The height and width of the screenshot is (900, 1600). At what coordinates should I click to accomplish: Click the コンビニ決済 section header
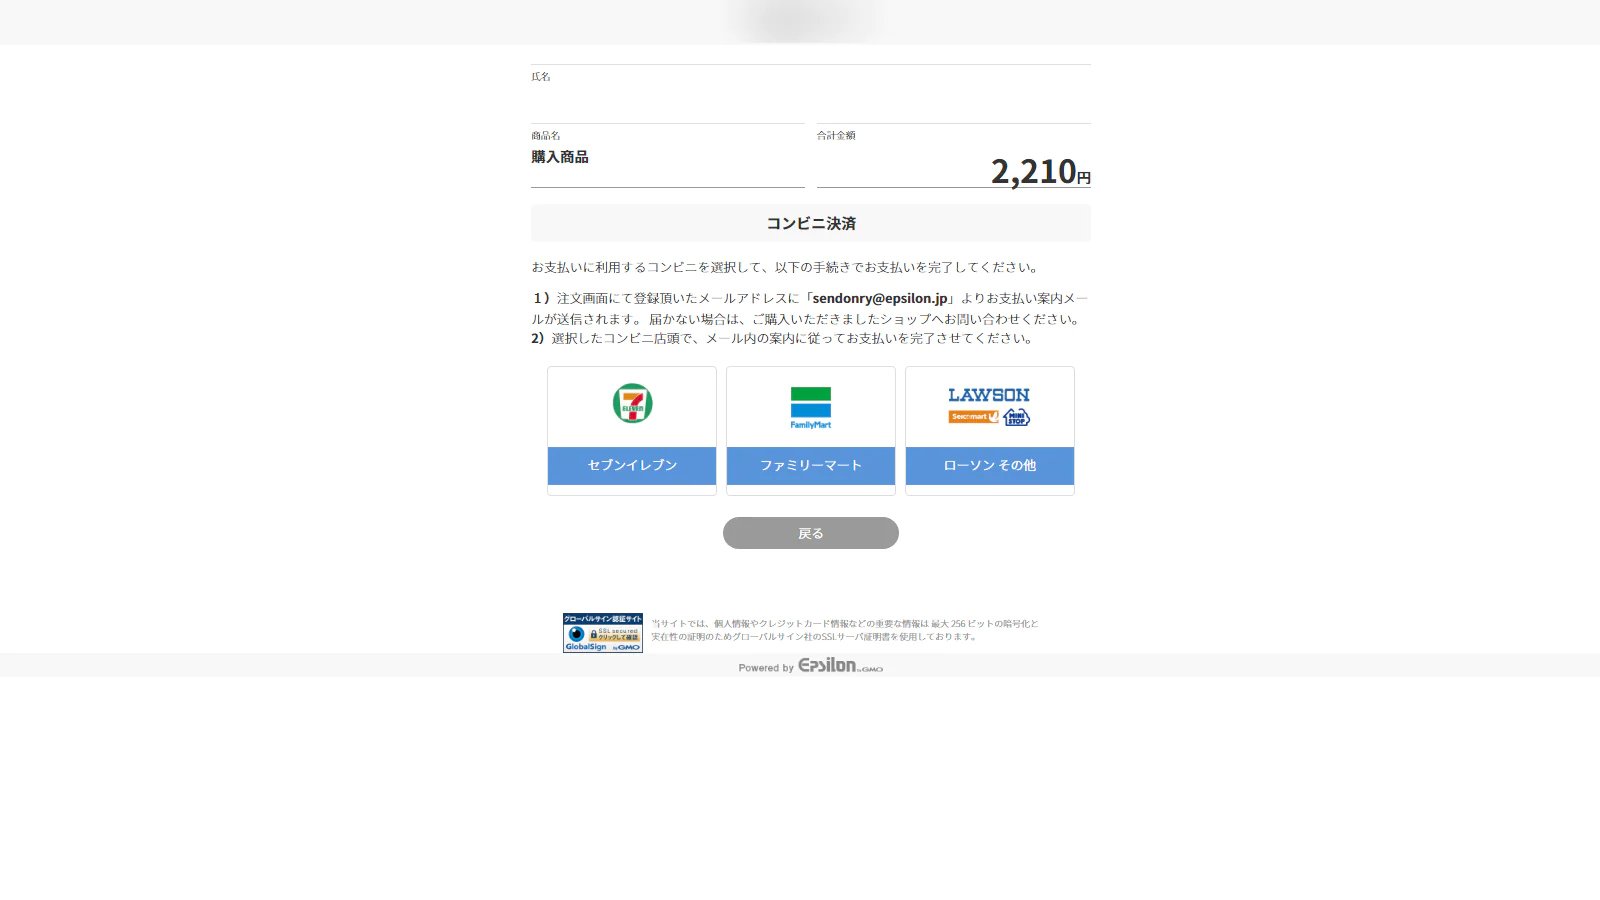click(x=811, y=223)
